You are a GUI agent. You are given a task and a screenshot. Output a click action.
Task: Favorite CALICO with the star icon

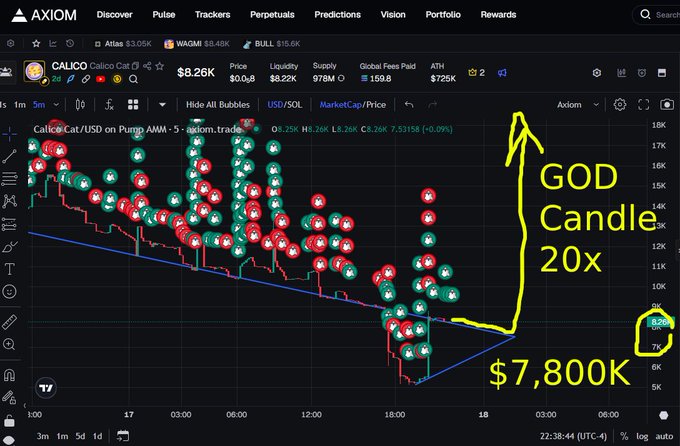pos(160,66)
